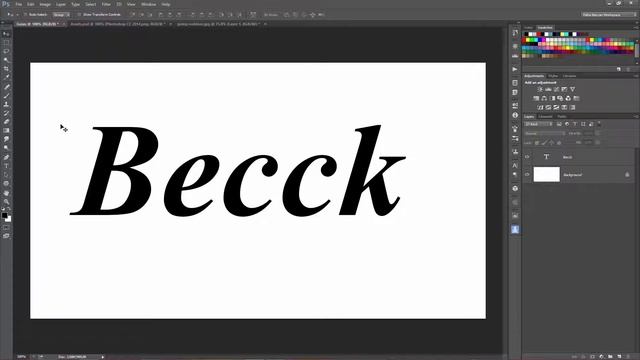Open the Actions panel play icon
The image size is (640, 360).
[515, 69]
